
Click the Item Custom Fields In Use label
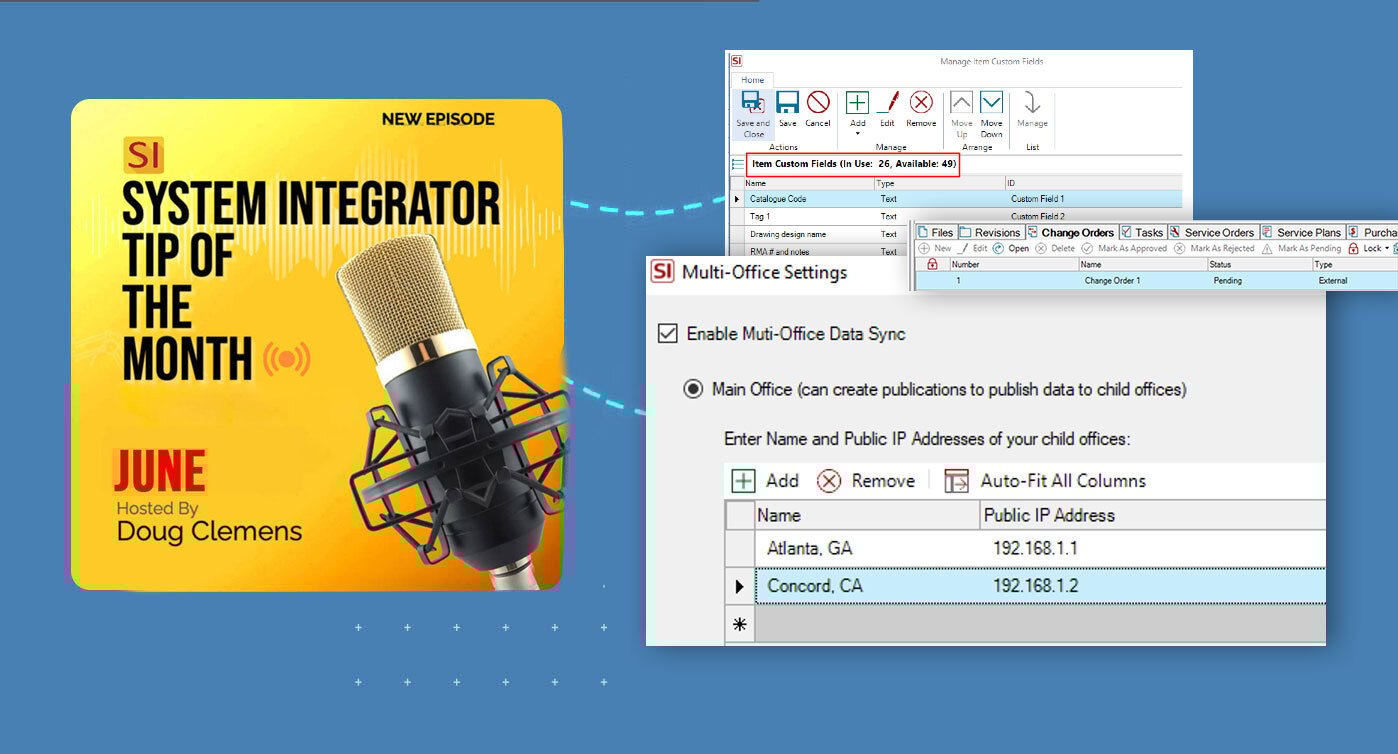coord(854,163)
